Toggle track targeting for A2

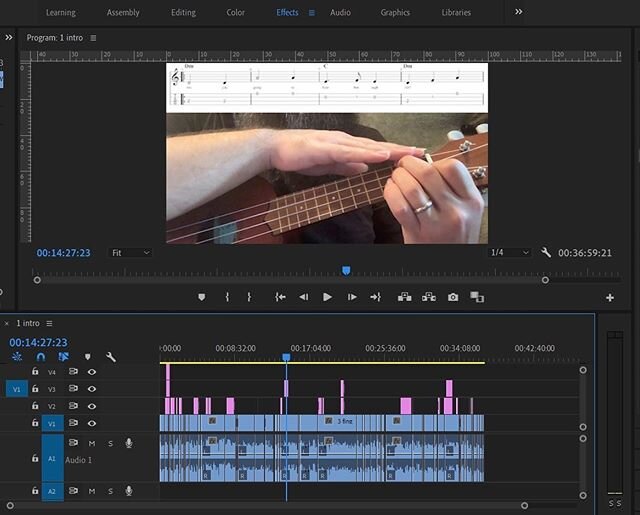click(53, 491)
